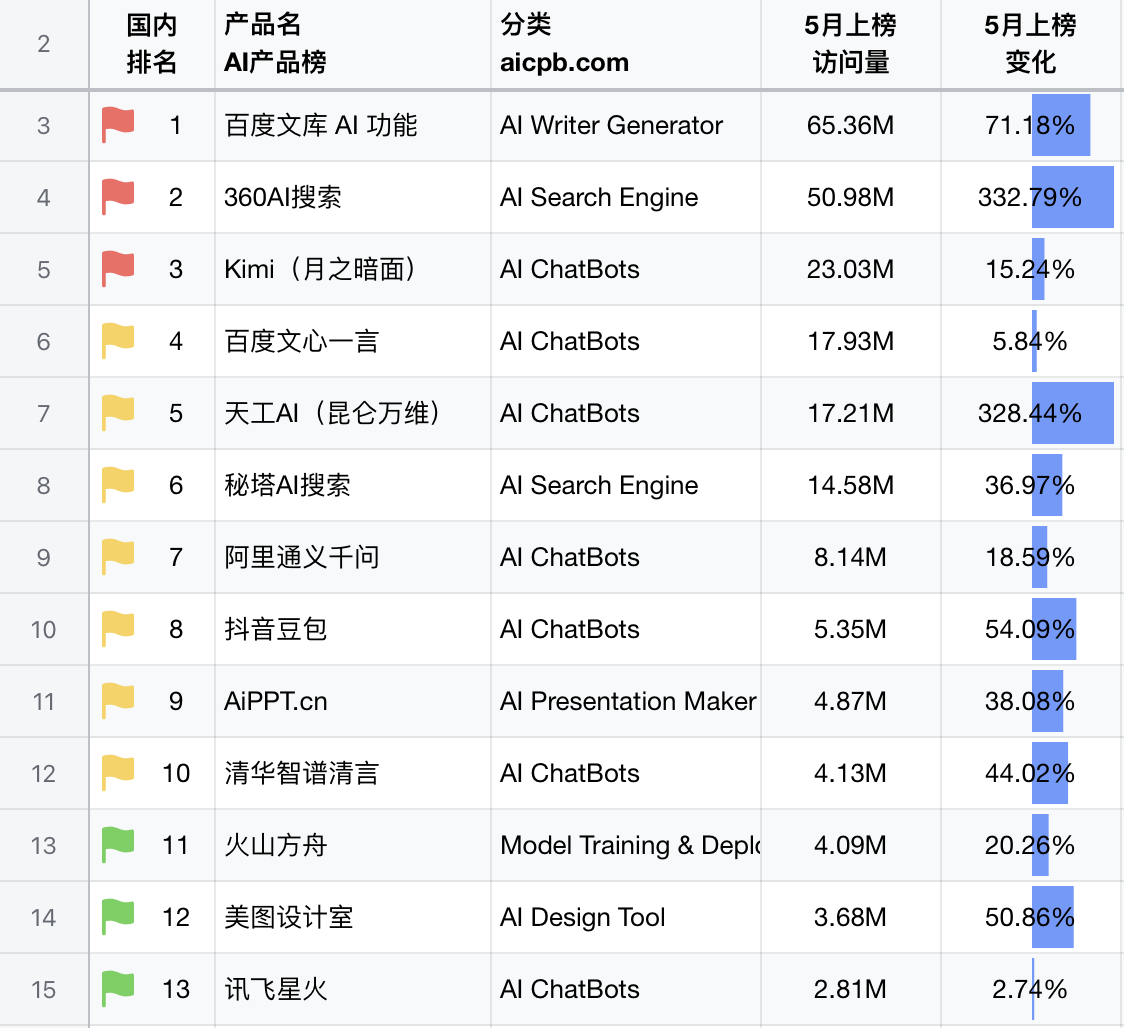Viewport: 1124px width, 1028px height.
Task: Click the red flag in the Kimi row
Action: [x=118, y=269]
